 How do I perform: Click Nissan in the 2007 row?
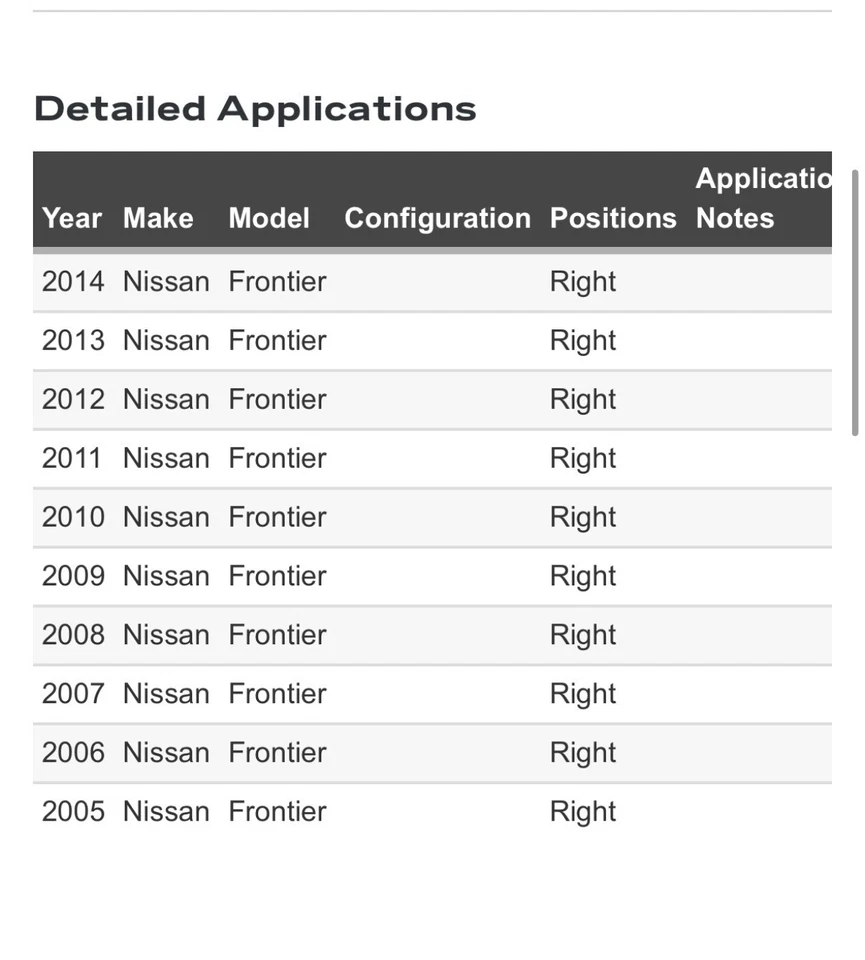166,695
